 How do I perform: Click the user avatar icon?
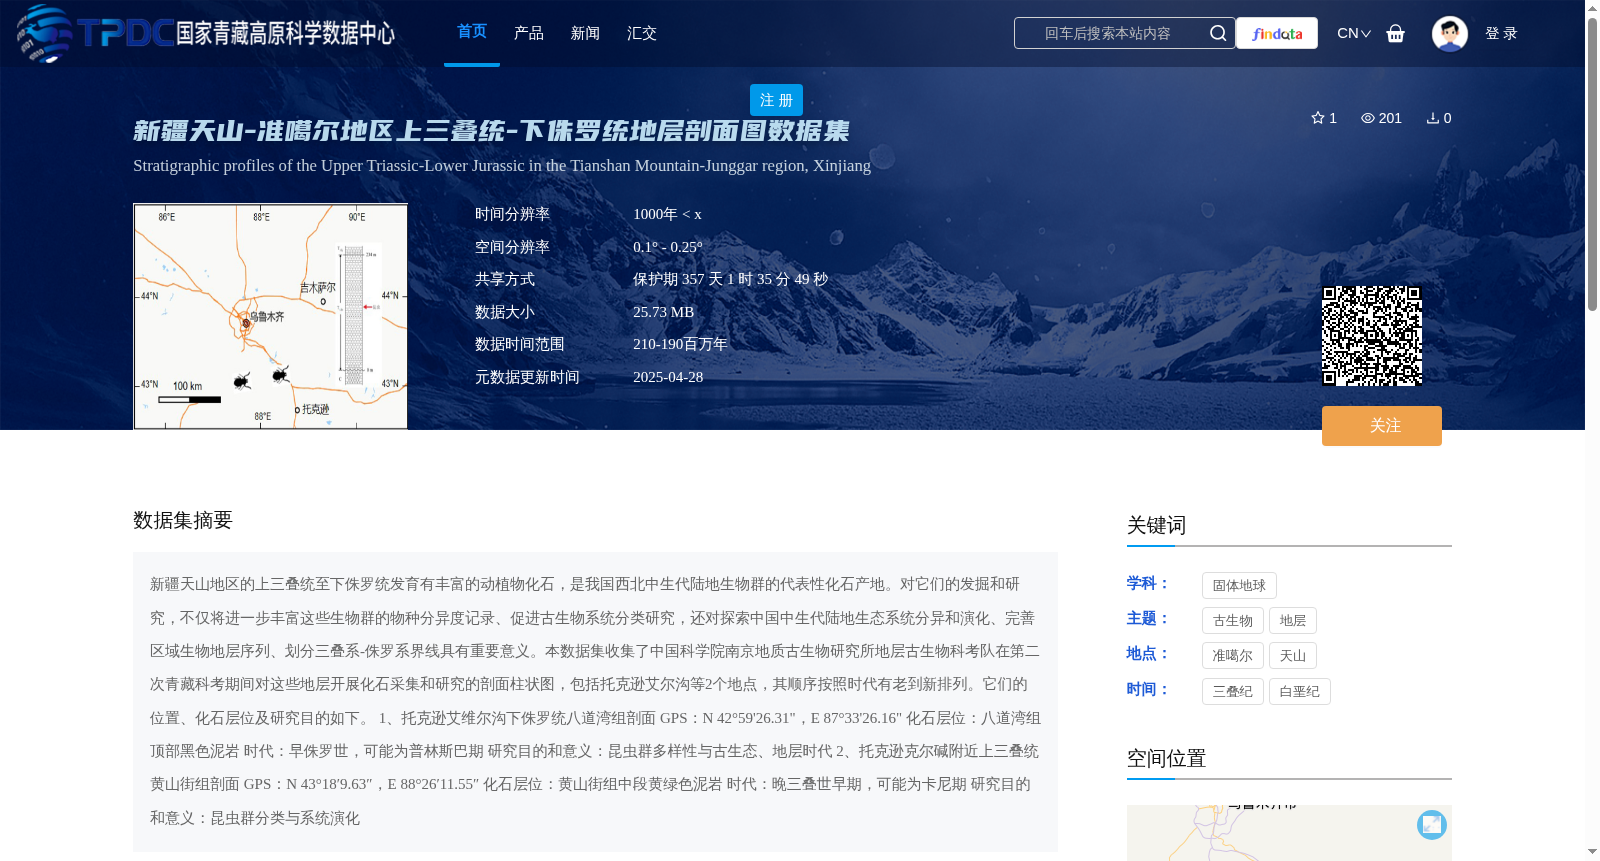coord(1449,33)
